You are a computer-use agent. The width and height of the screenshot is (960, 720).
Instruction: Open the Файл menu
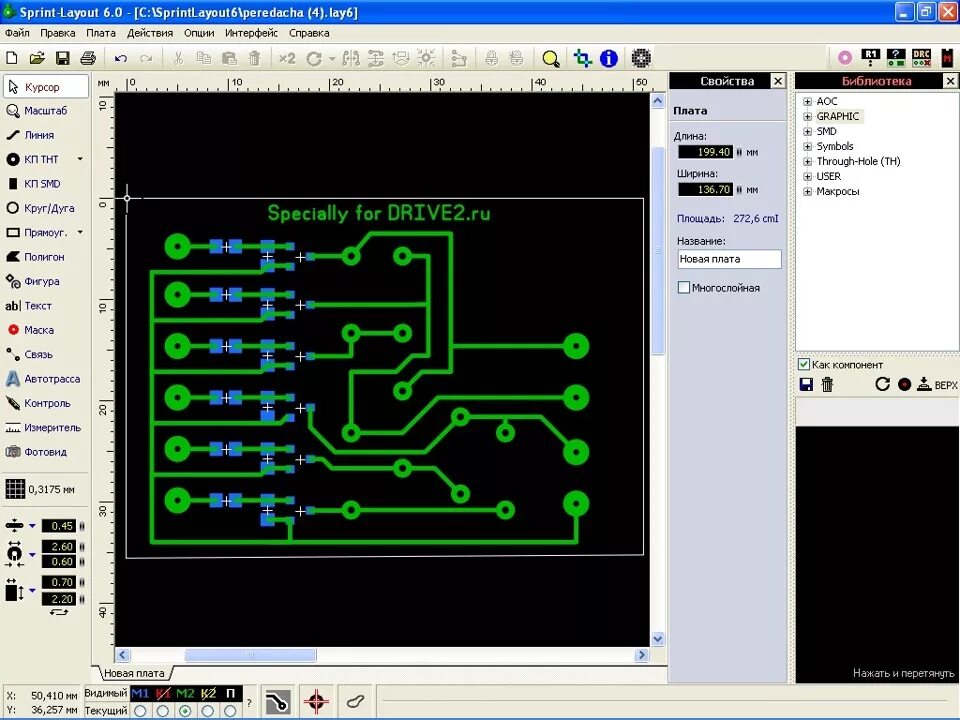coord(17,33)
